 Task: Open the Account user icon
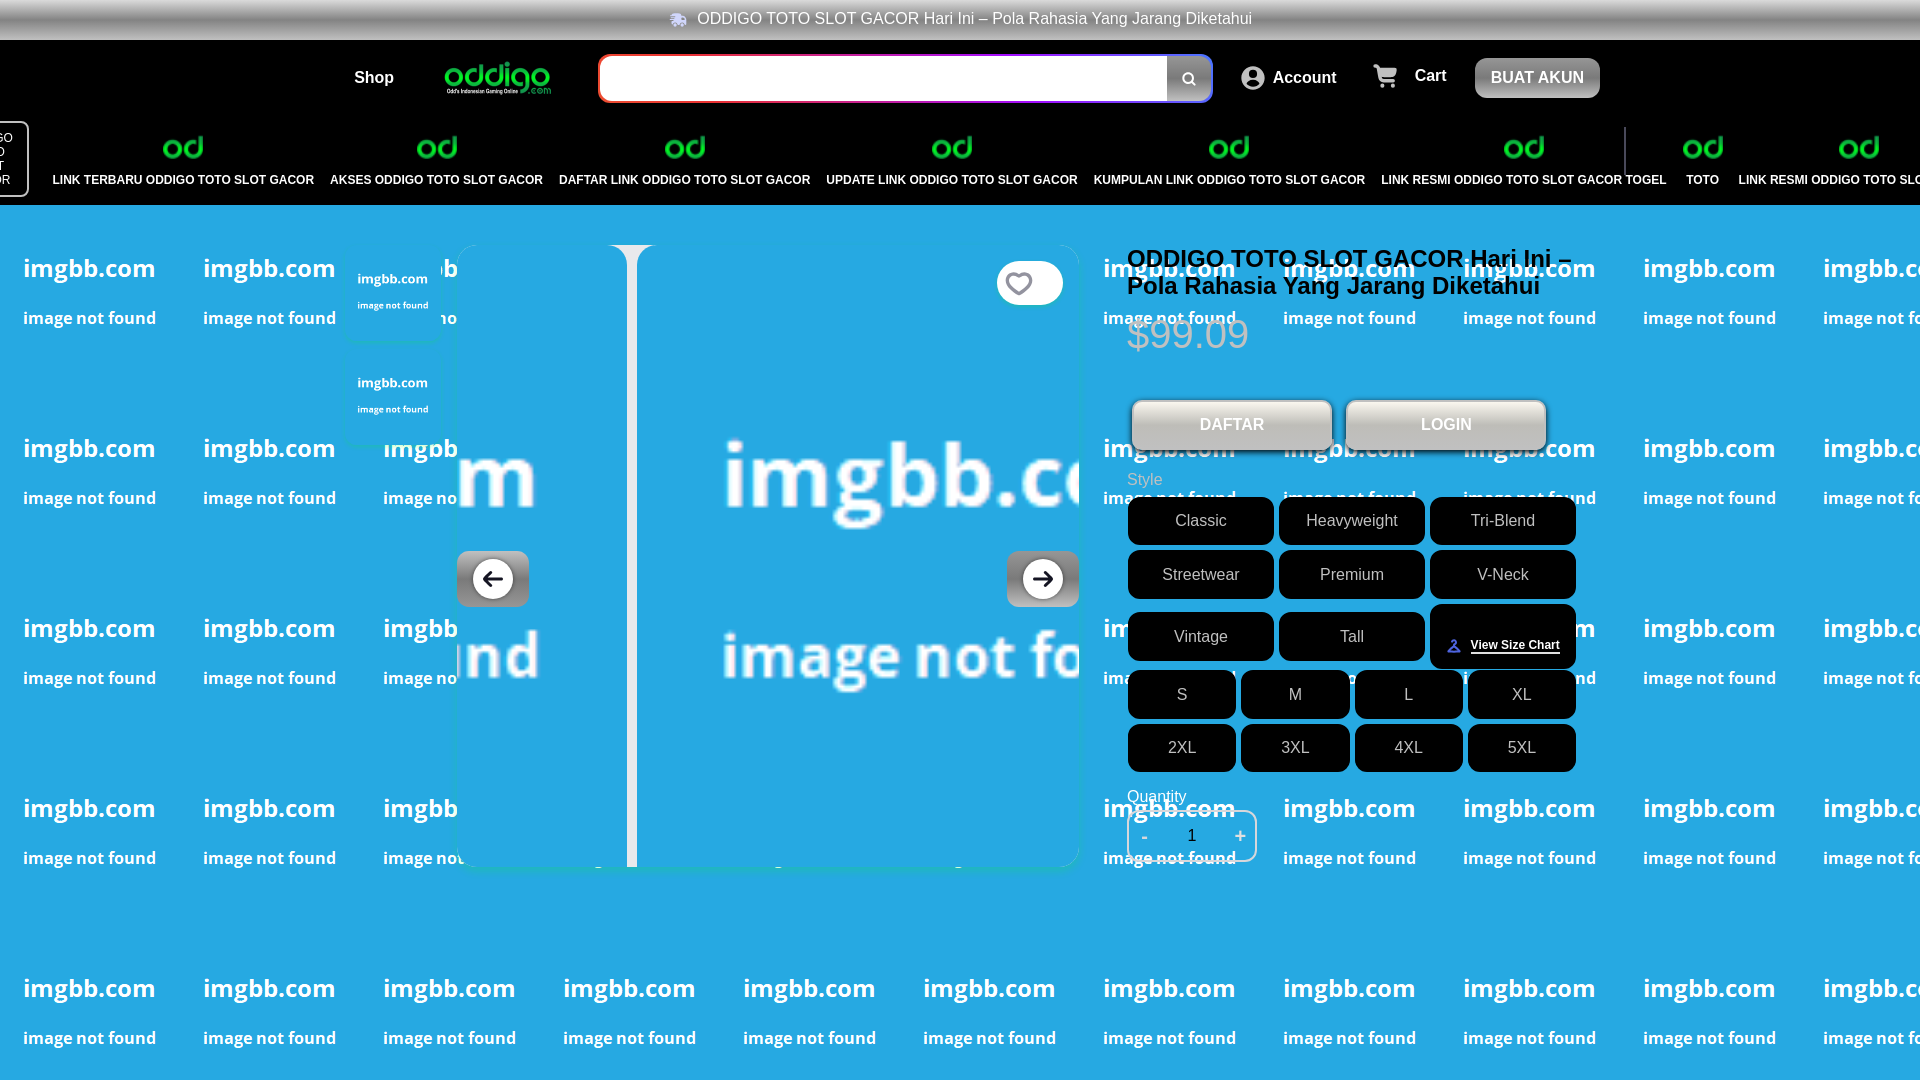click(x=1252, y=78)
